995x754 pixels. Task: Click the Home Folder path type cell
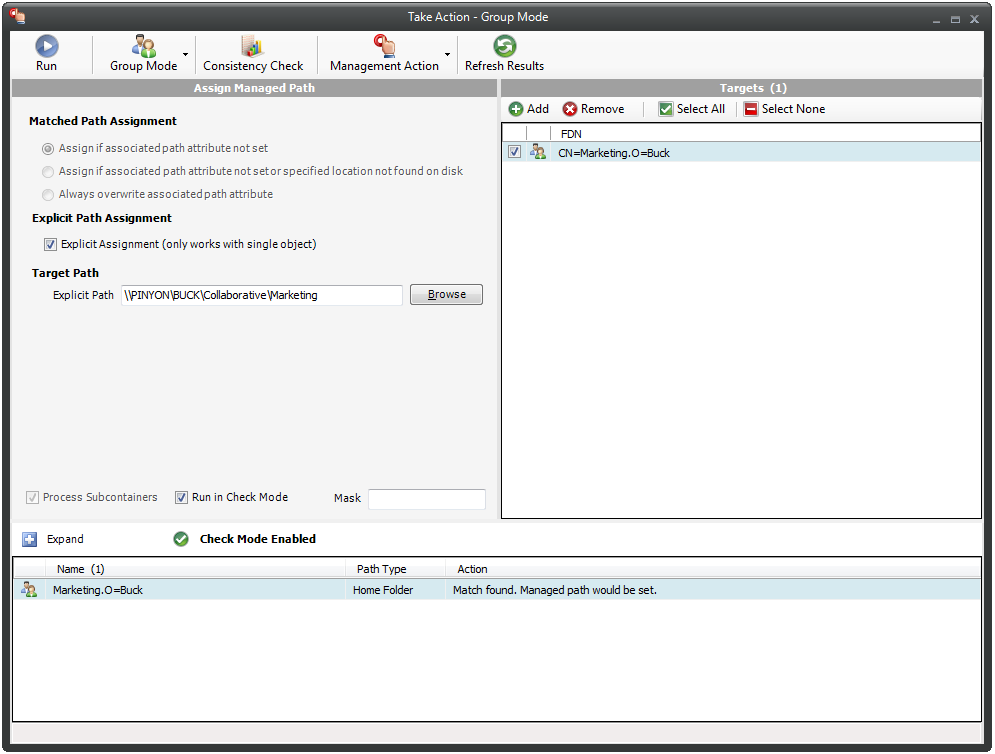(x=383, y=590)
